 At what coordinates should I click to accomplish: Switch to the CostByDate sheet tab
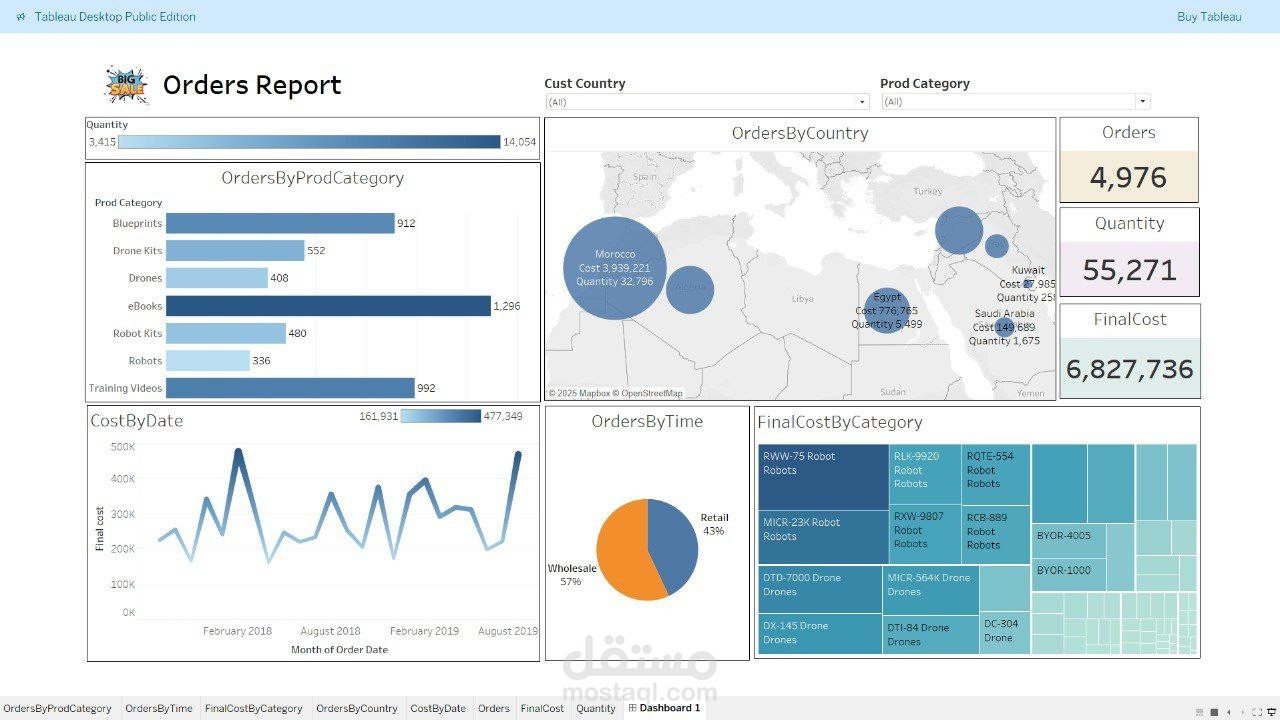tap(437, 708)
